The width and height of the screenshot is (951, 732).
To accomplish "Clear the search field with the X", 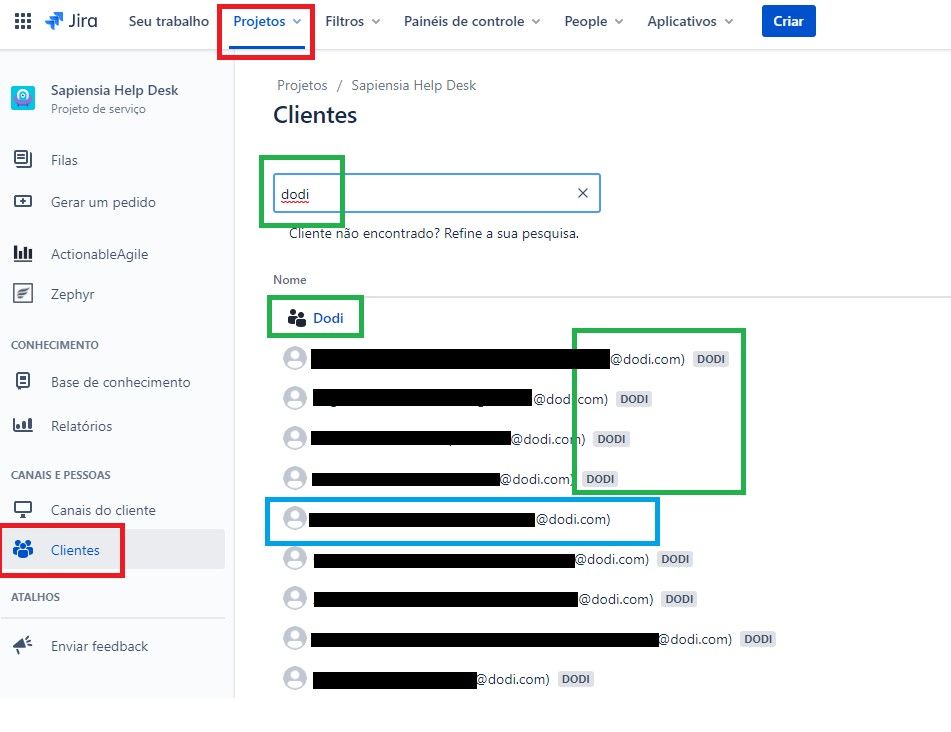I will (583, 193).
